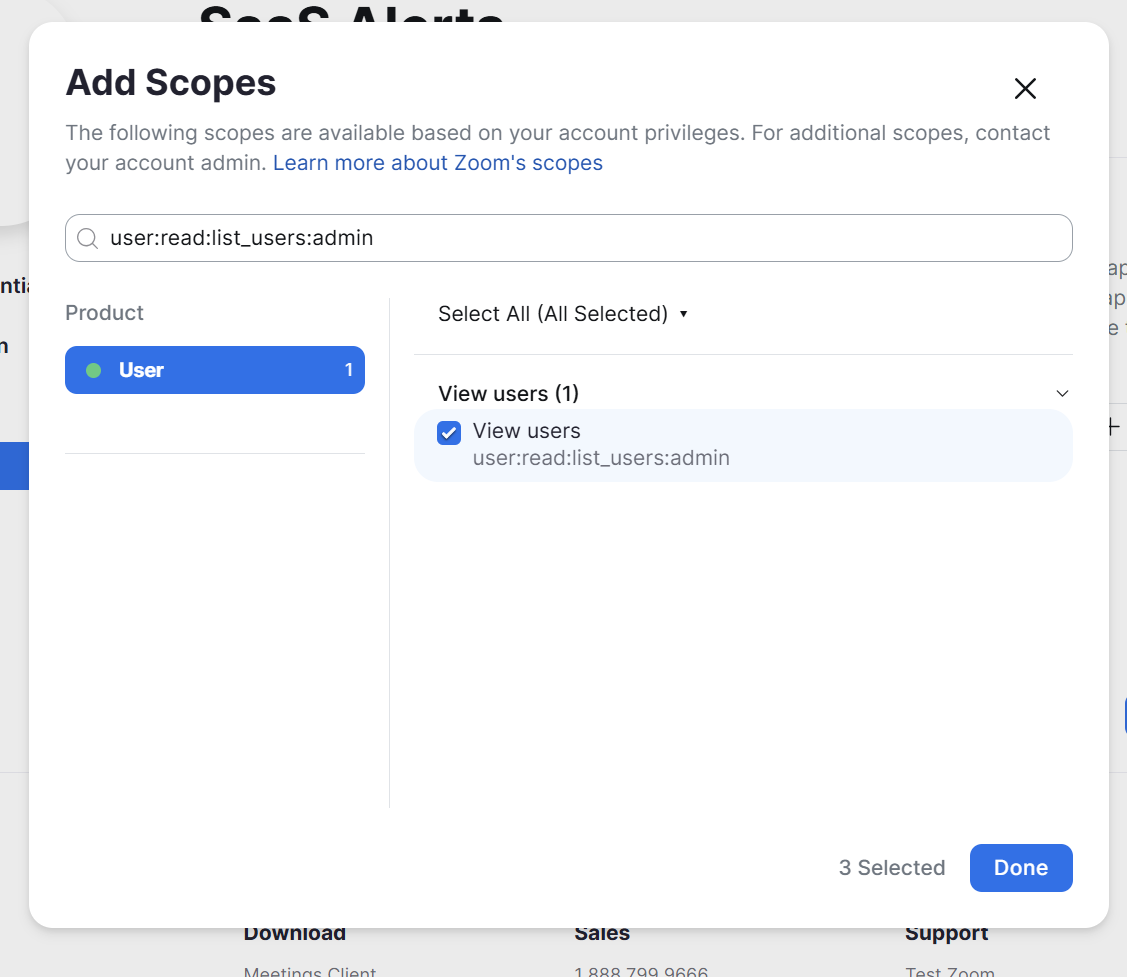Close the Add Scopes dialog
The height and width of the screenshot is (977, 1127).
1025,88
